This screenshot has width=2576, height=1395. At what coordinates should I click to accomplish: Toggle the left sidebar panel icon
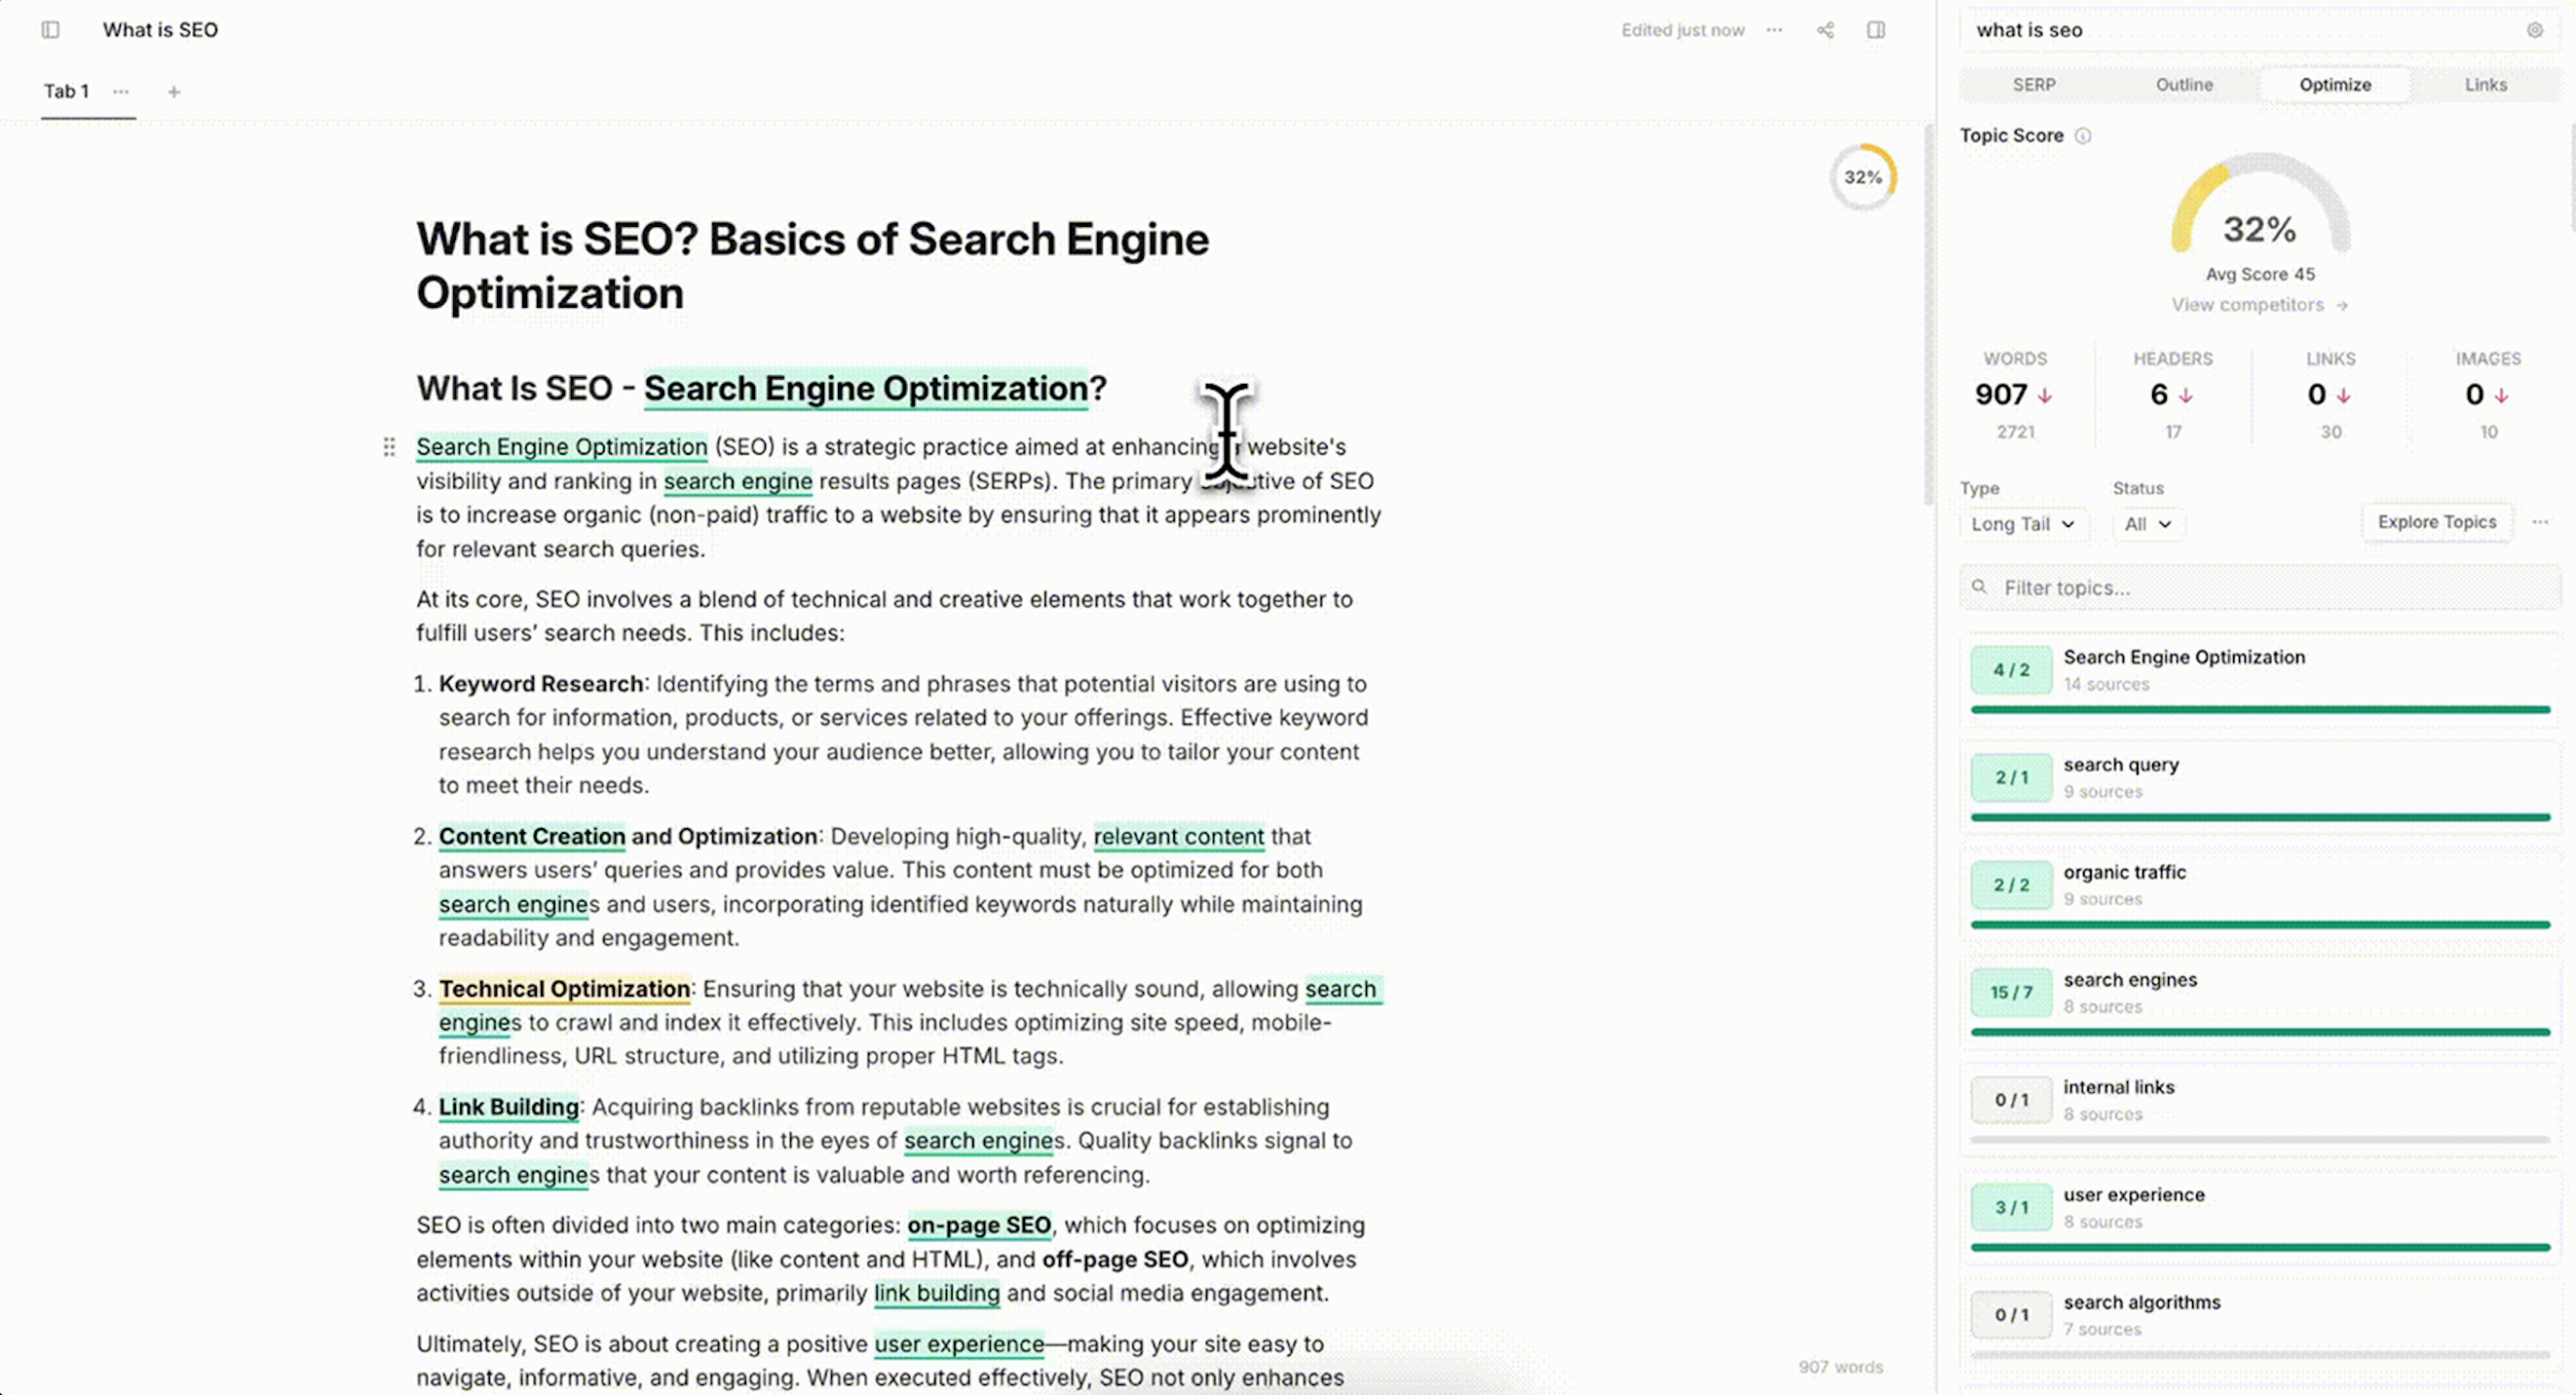coord(50,30)
